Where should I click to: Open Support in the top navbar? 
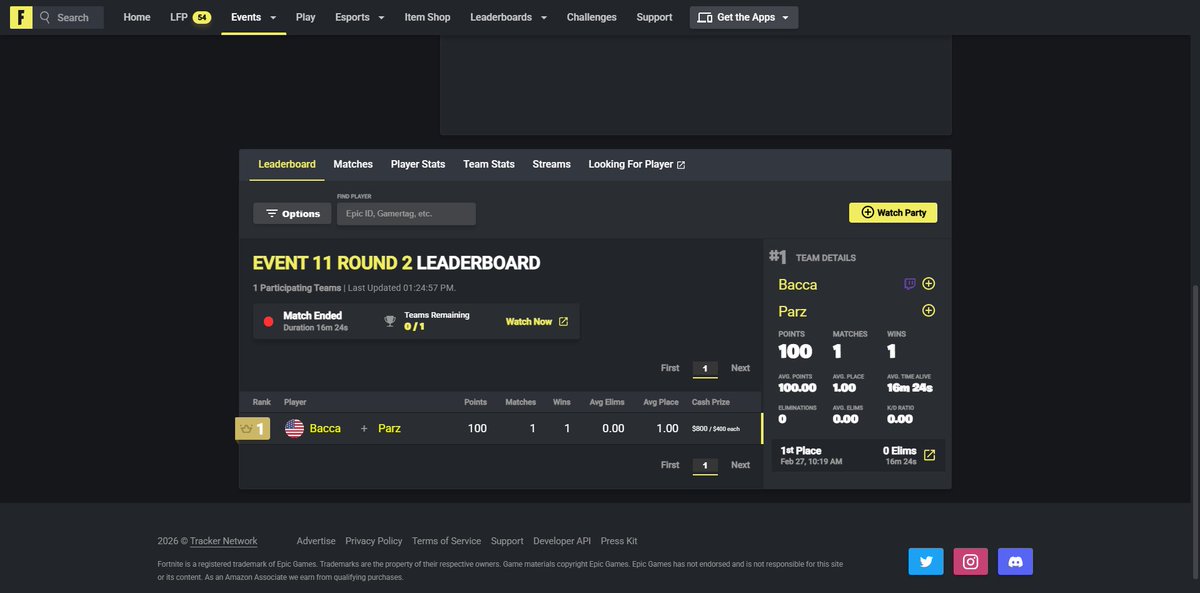coord(654,17)
